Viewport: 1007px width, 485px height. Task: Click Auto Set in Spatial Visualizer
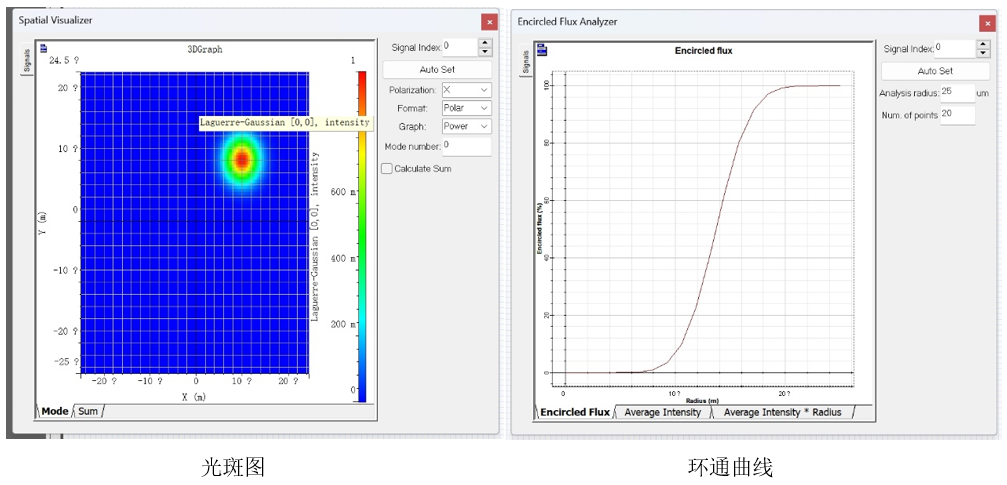point(437,69)
